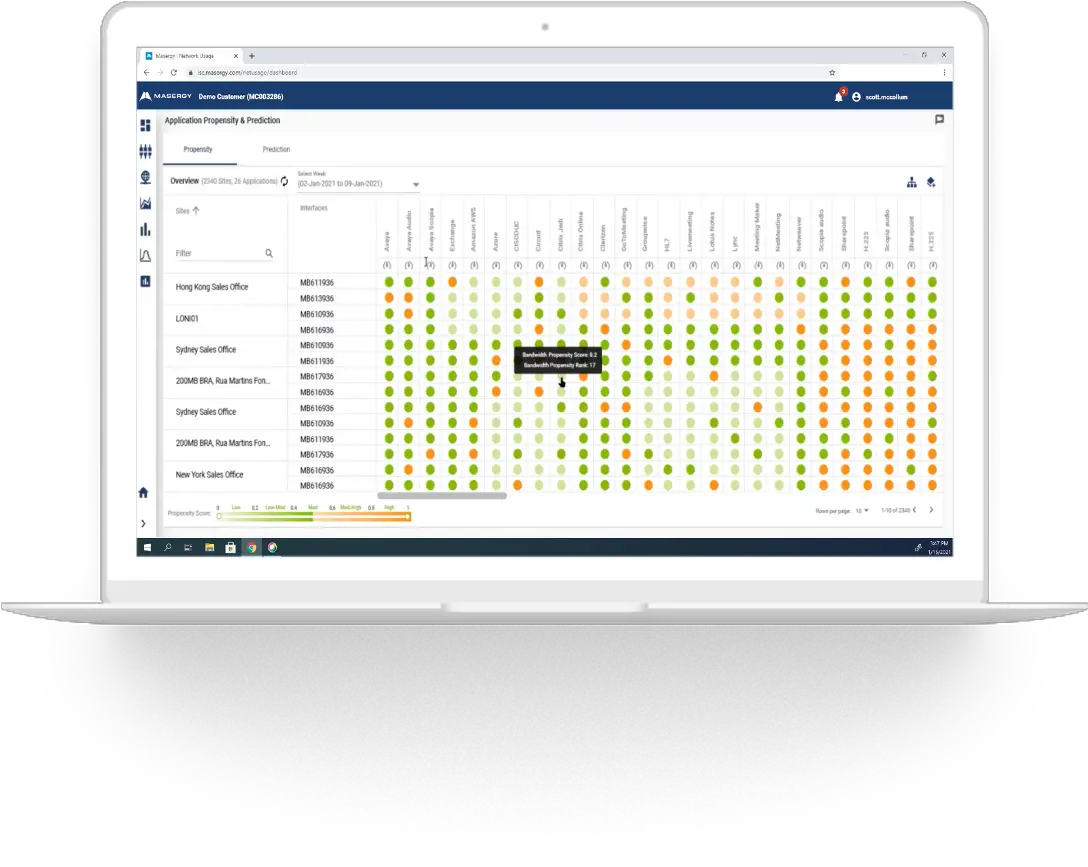
Task: Switch to the Prediction tab
Action: pyautogui.click(x=276, y=149)
